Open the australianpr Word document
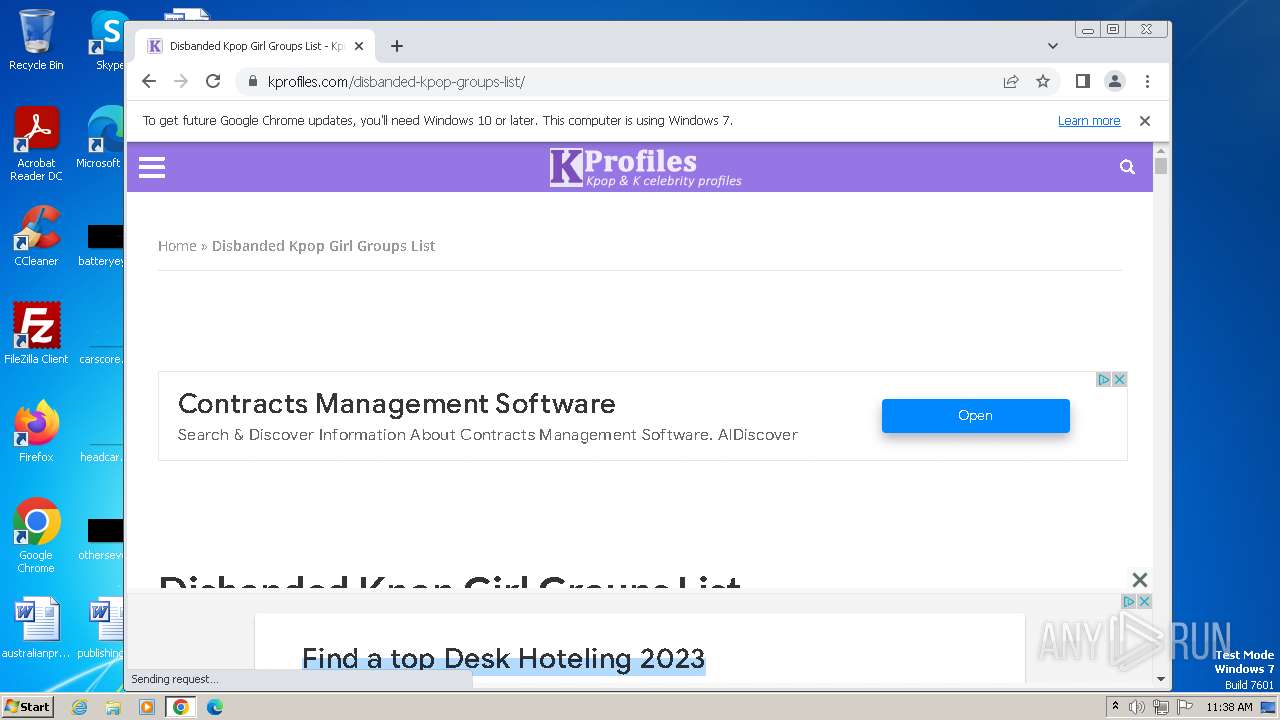 click(x=36, y=629)
